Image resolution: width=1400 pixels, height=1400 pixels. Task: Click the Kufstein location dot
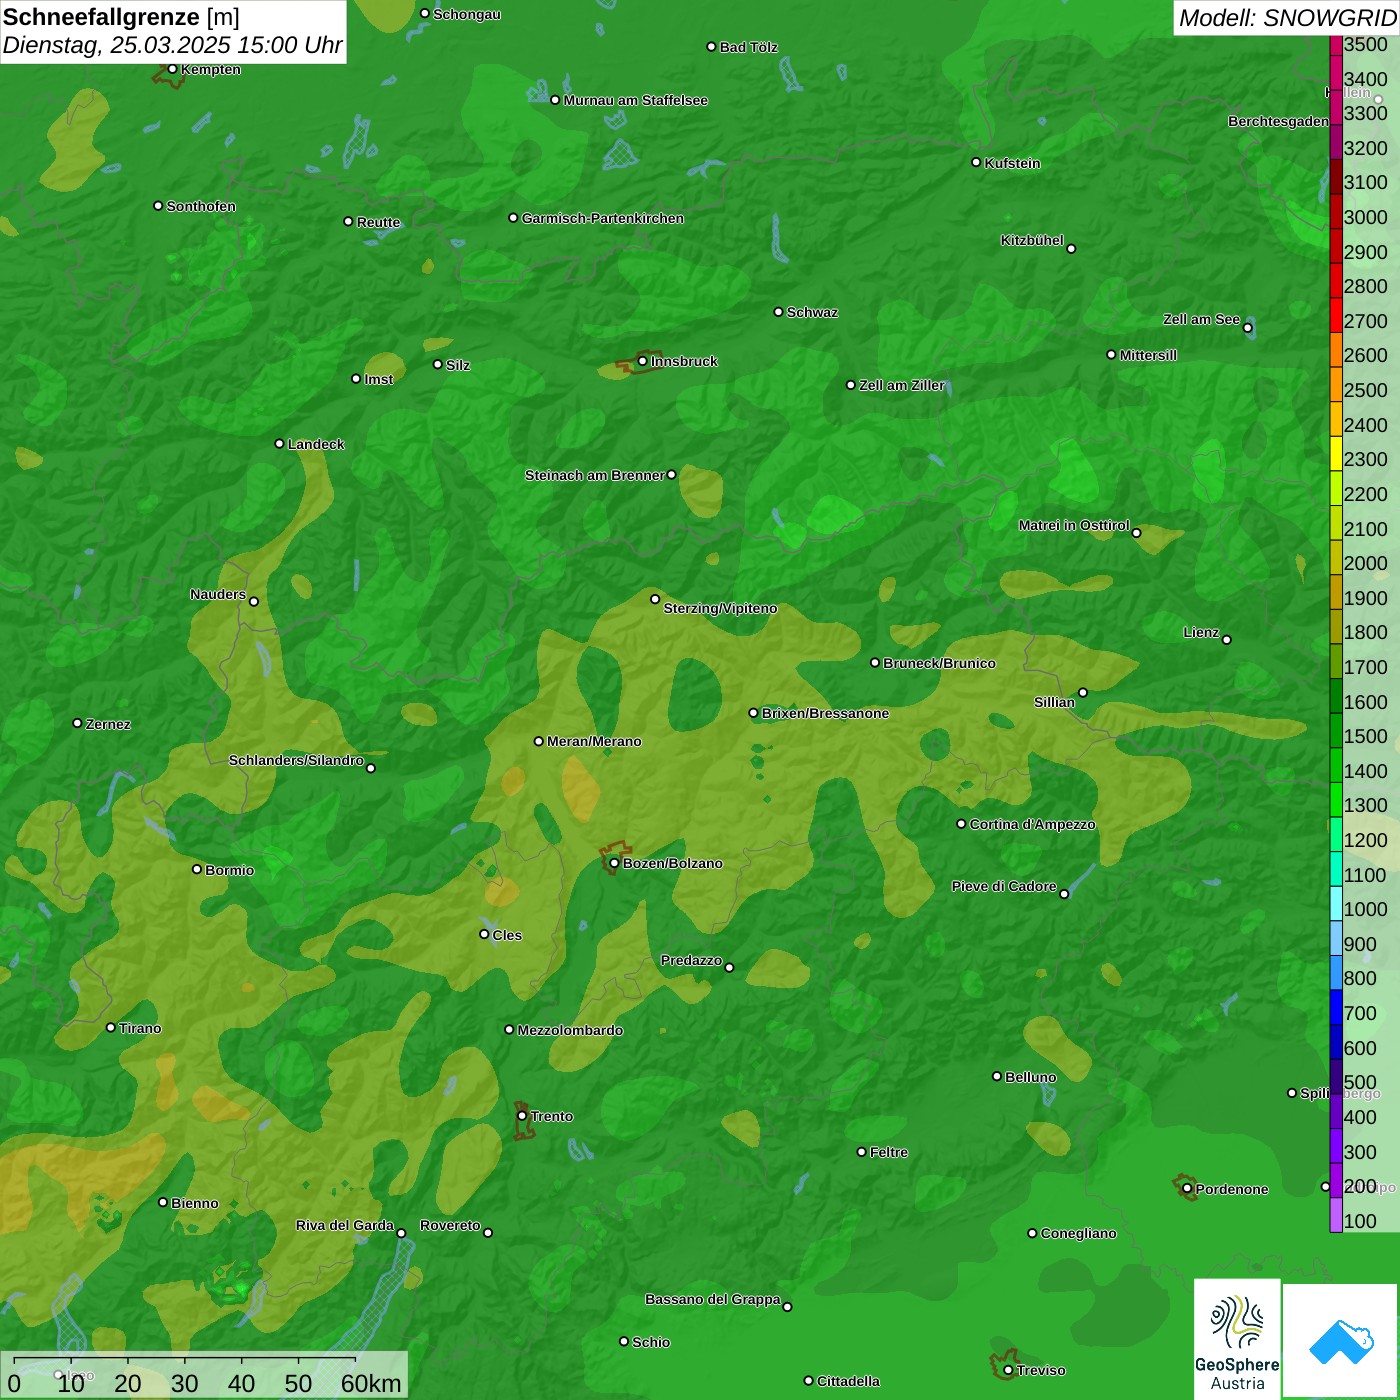click(976, 162)
